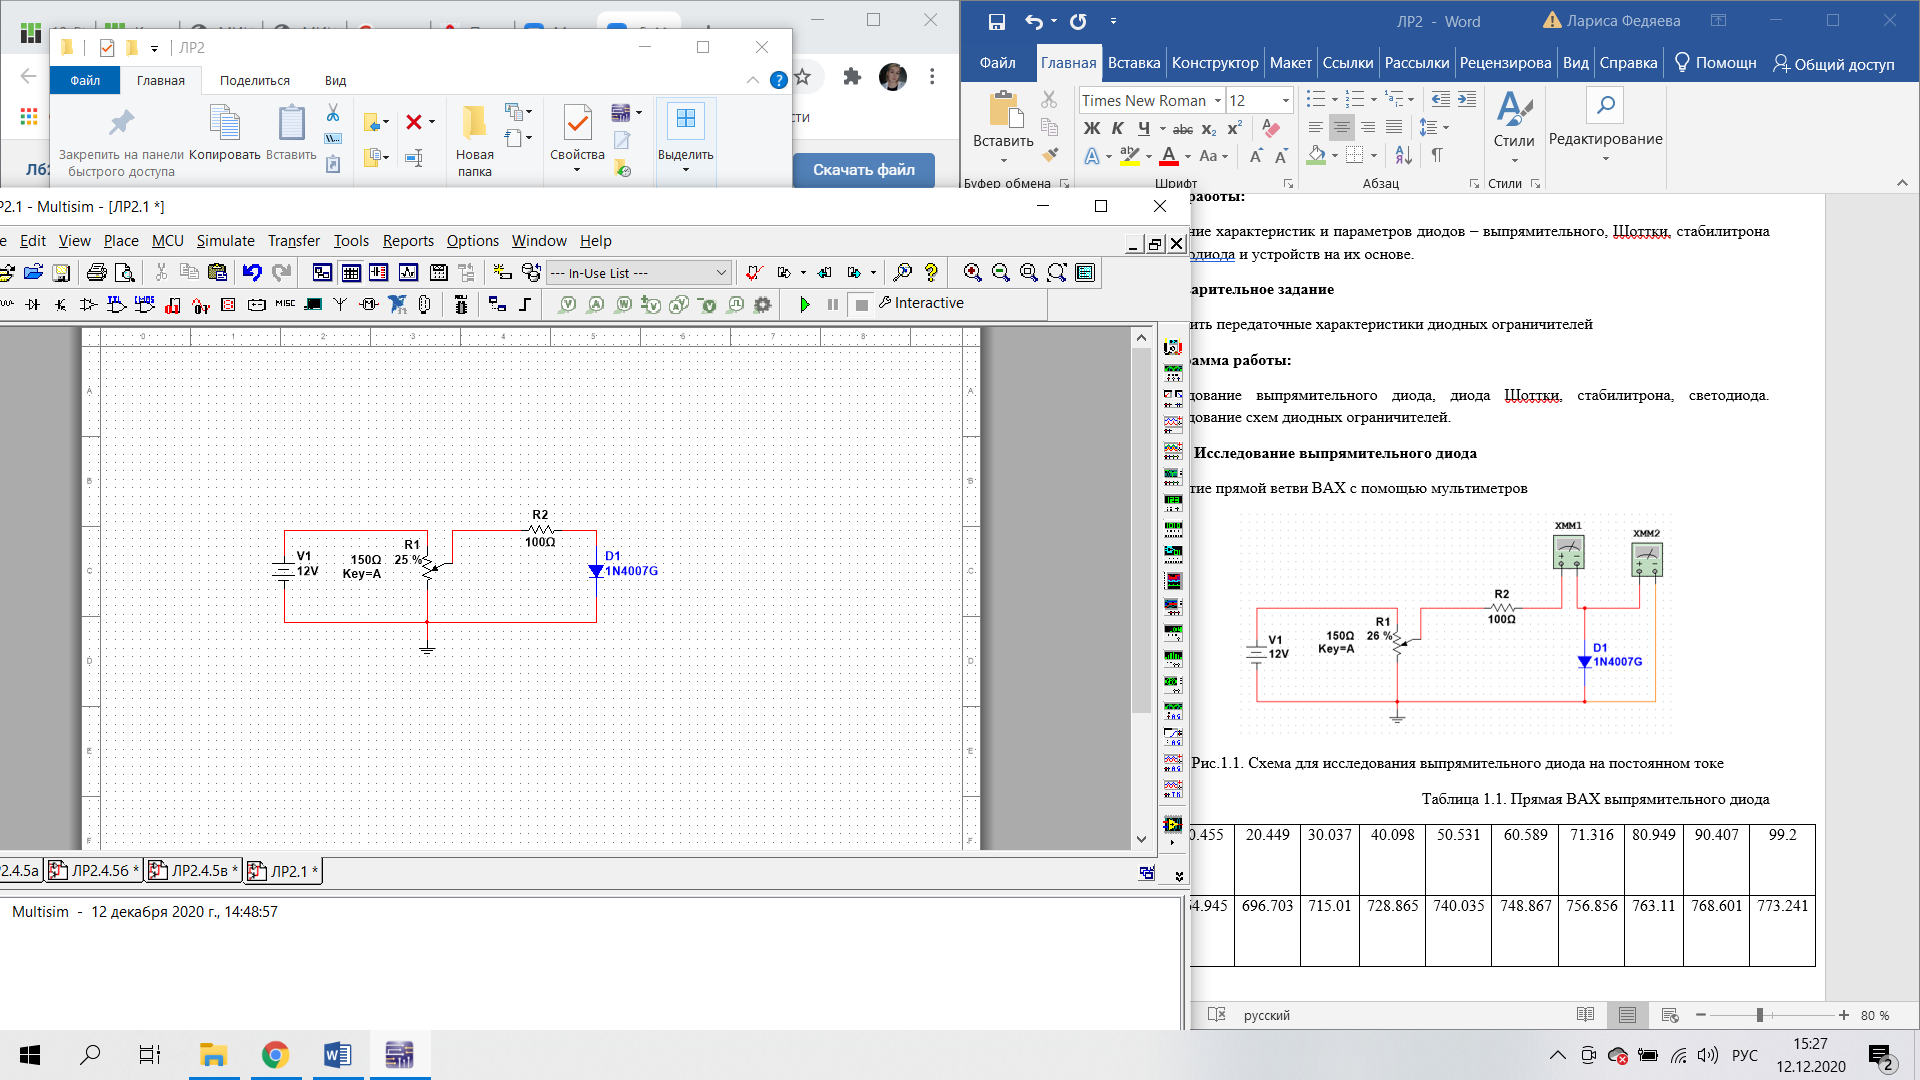
Task: Open the Place menu in Multisim
Action: point(121,241)
